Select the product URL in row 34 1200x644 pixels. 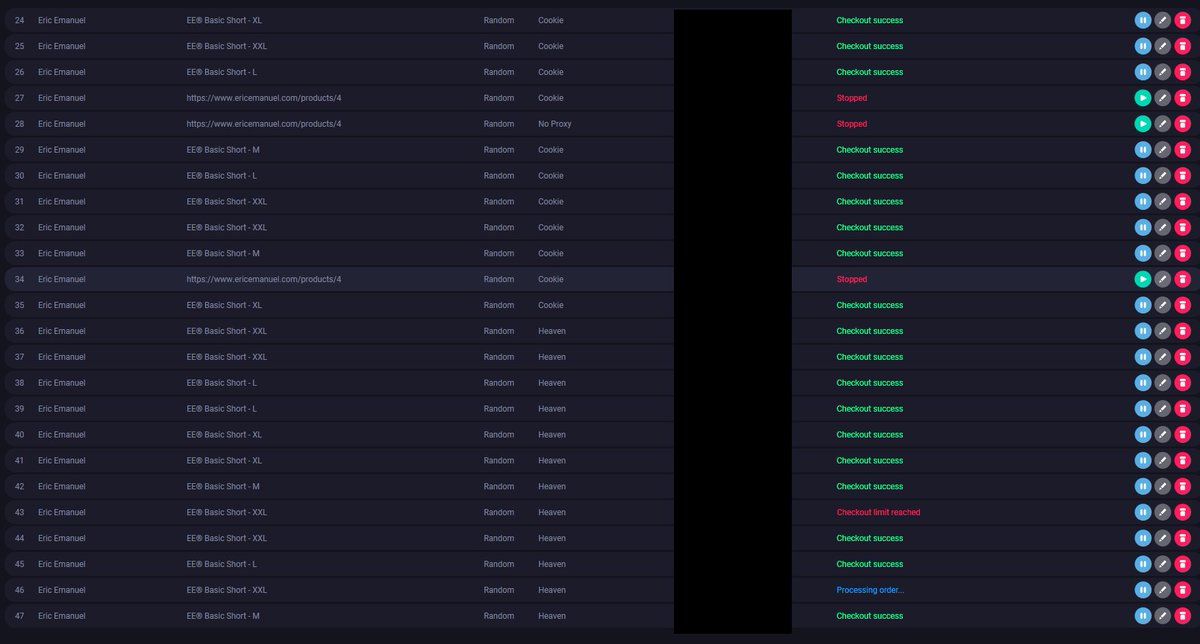(264, 279)
